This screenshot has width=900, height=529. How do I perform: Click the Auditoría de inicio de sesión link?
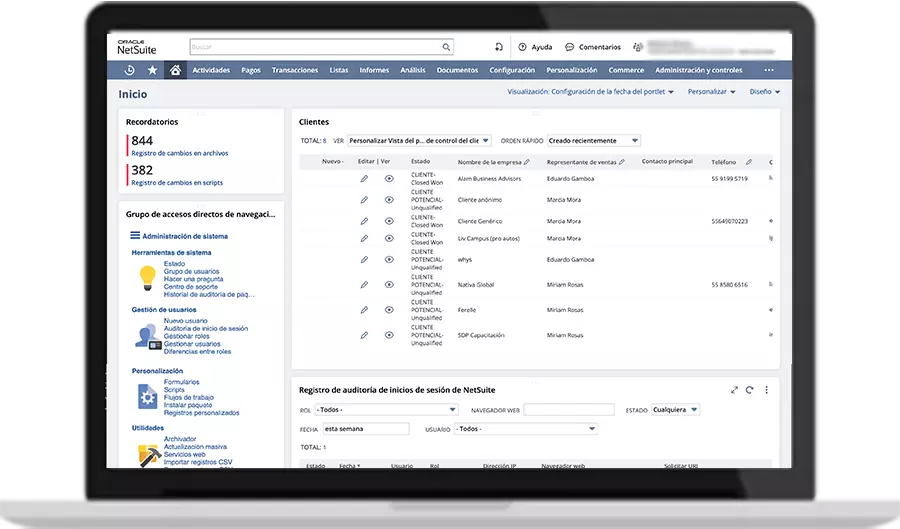click(x=206, y=329)
